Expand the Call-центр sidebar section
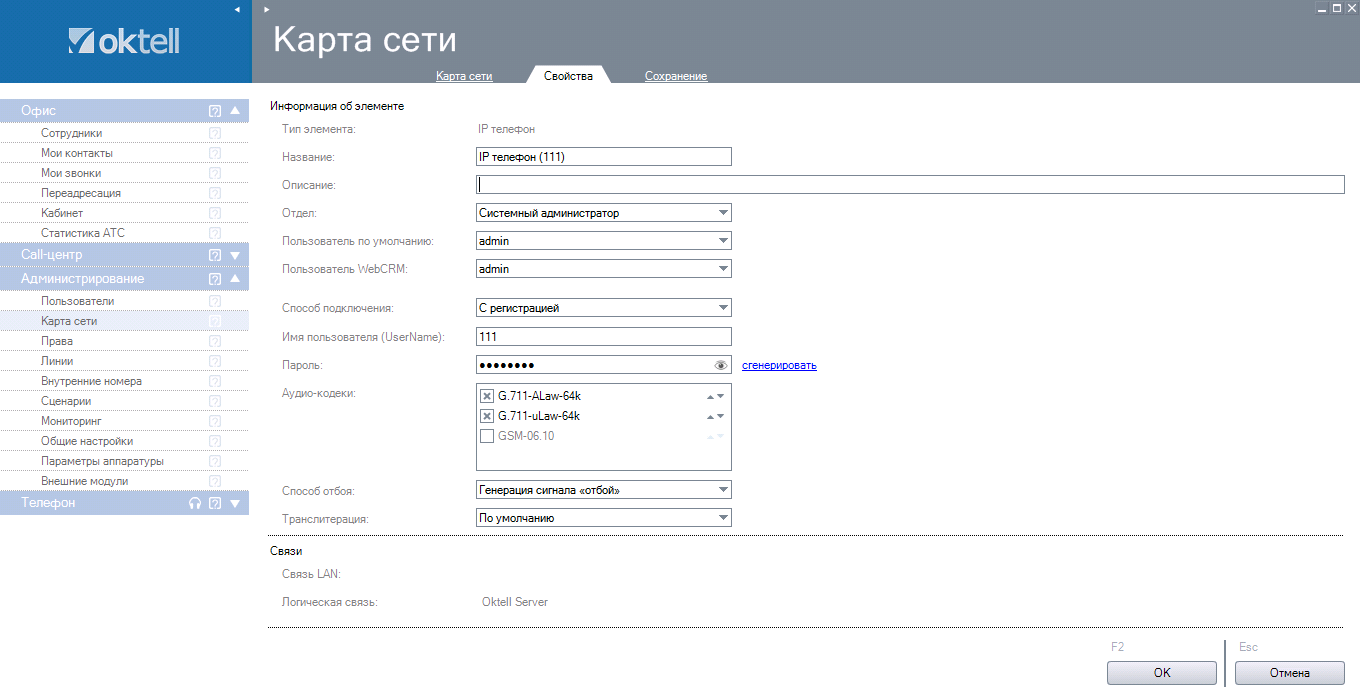 [235, 255]
